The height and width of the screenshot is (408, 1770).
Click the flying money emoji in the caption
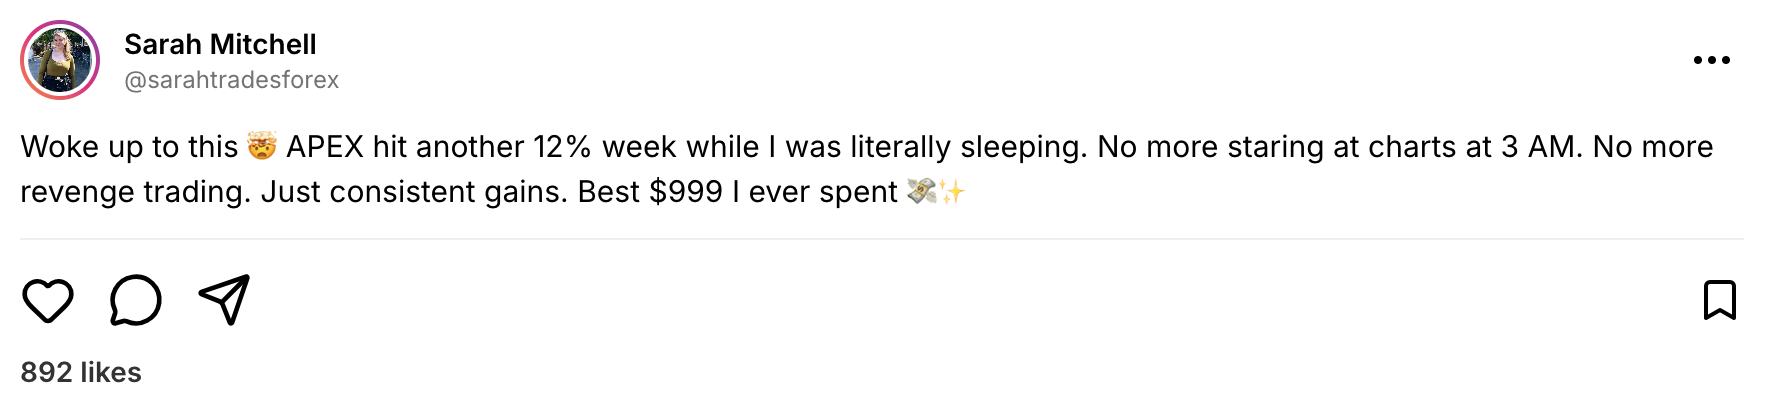921,191
